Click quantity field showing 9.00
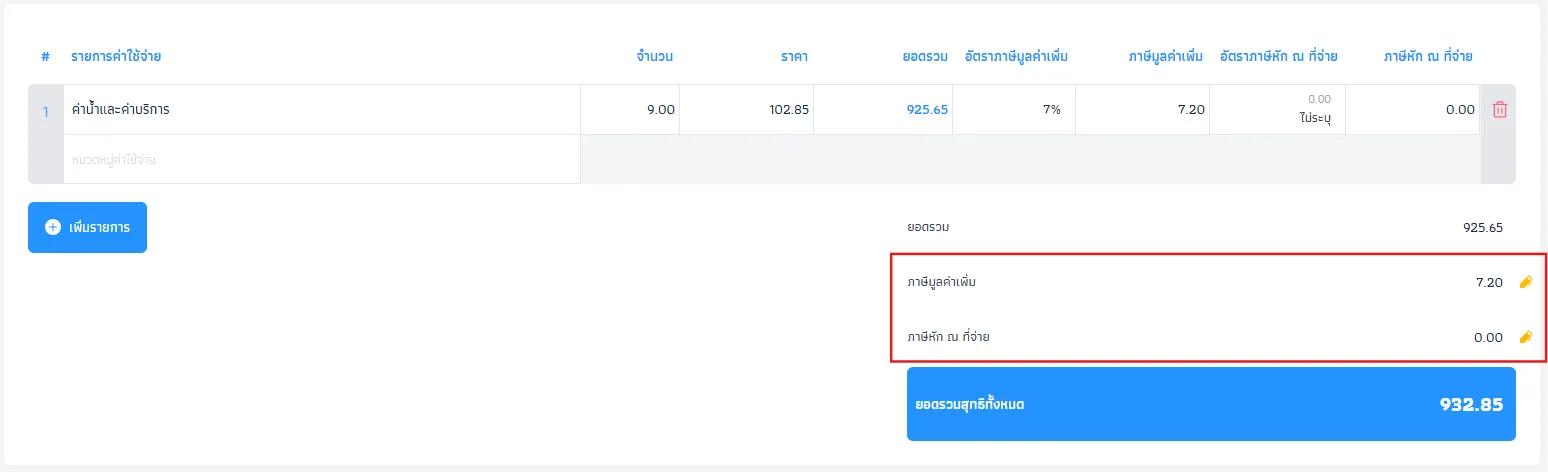 [630, 110]
